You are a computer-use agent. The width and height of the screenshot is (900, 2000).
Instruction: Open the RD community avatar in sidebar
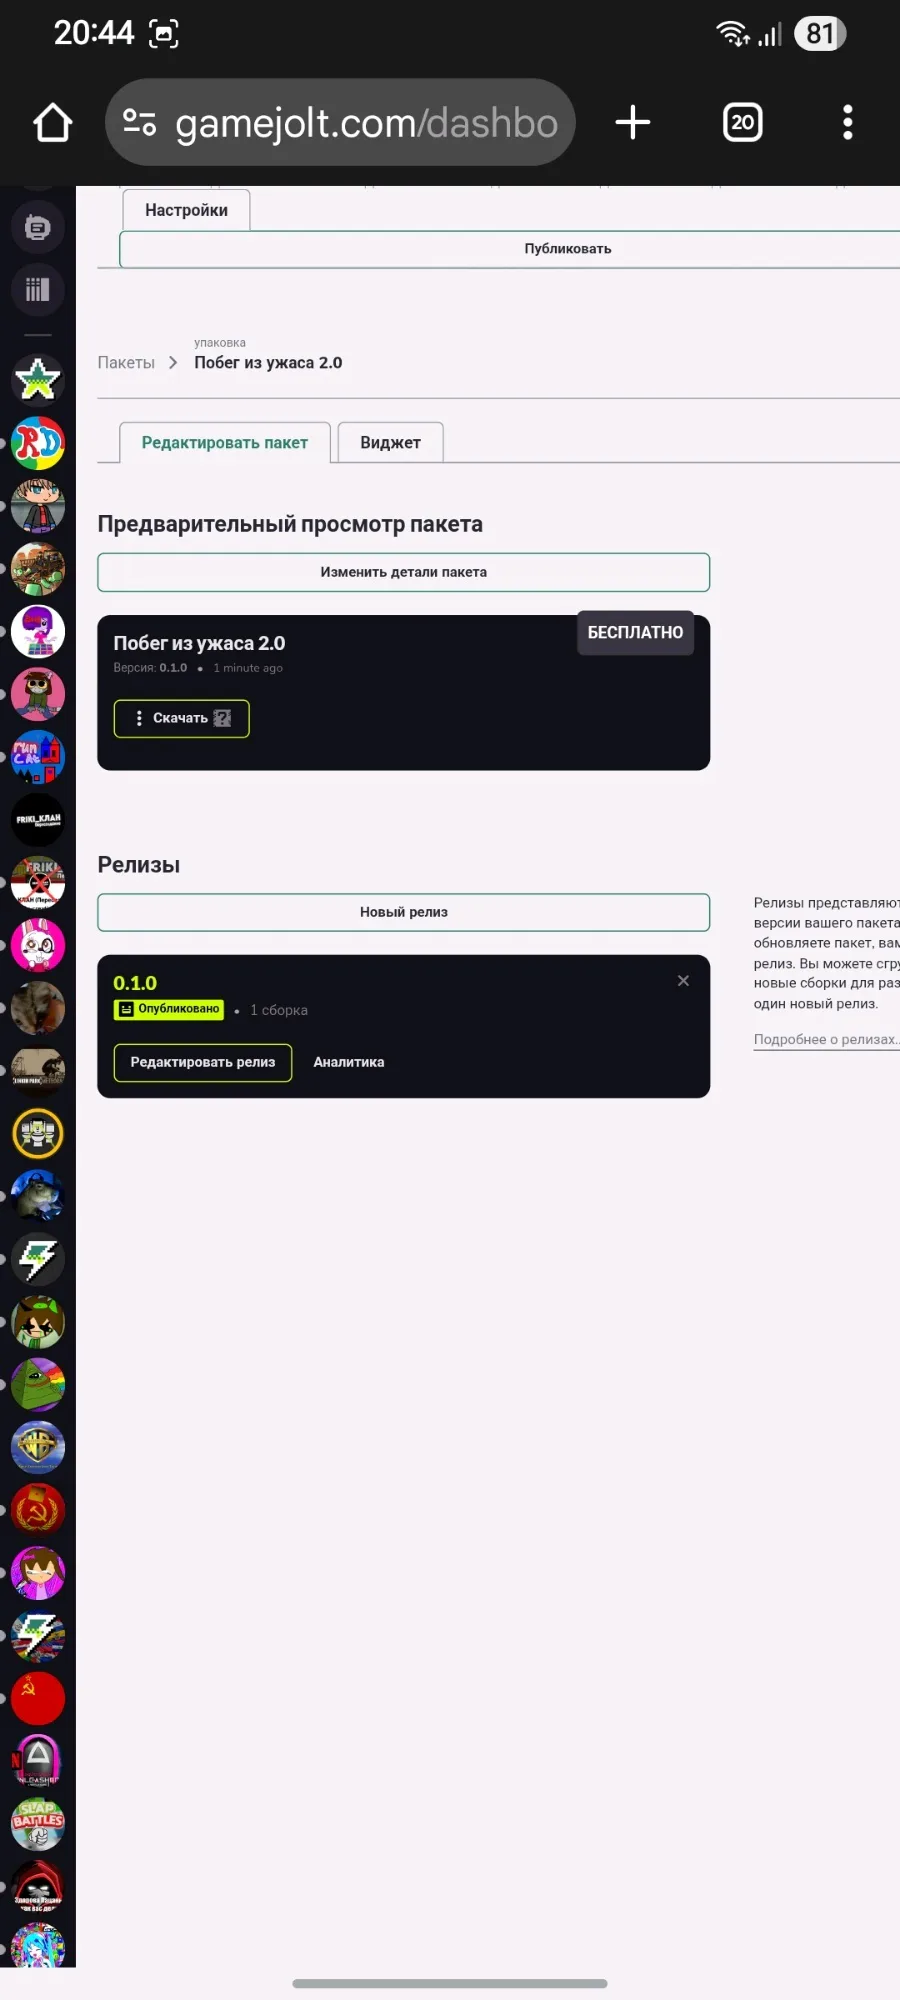coord(37,443)
